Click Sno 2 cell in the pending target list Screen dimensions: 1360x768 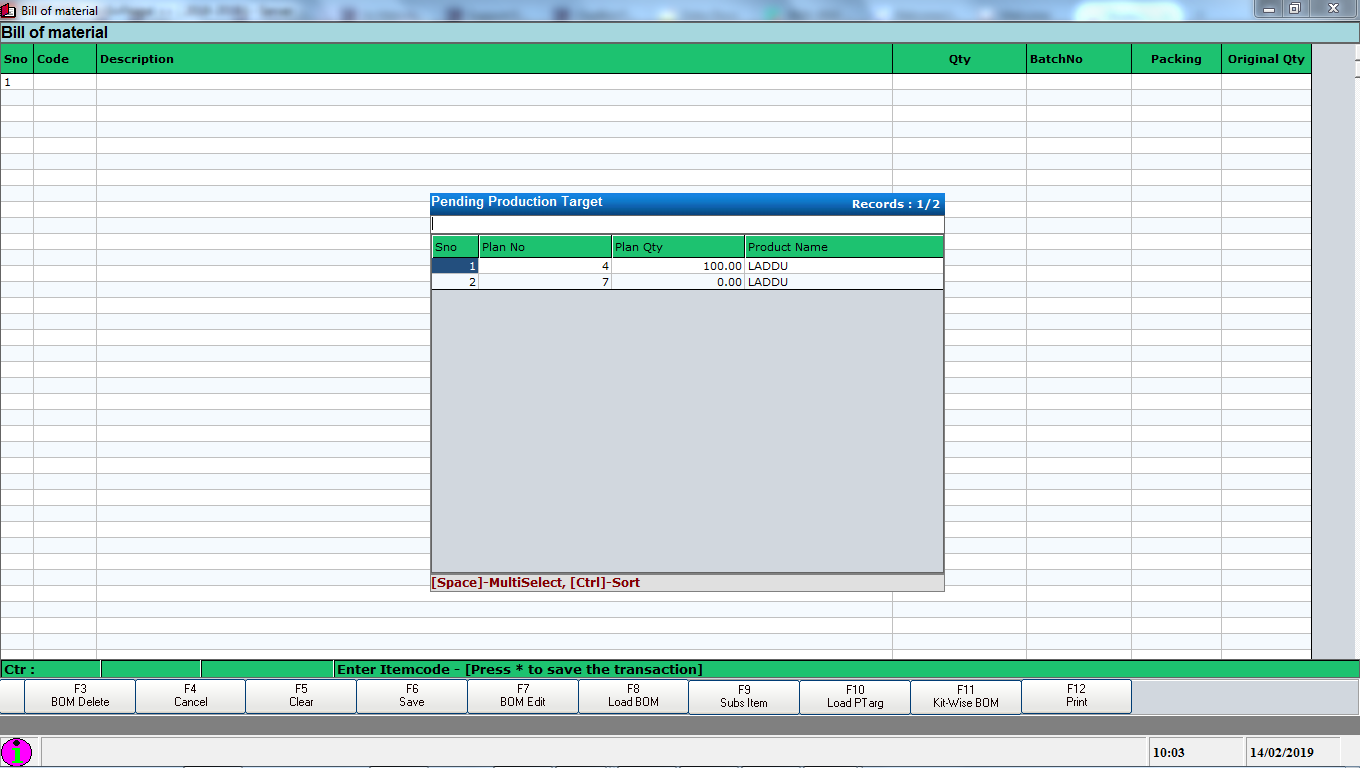[x=455, y=282]
